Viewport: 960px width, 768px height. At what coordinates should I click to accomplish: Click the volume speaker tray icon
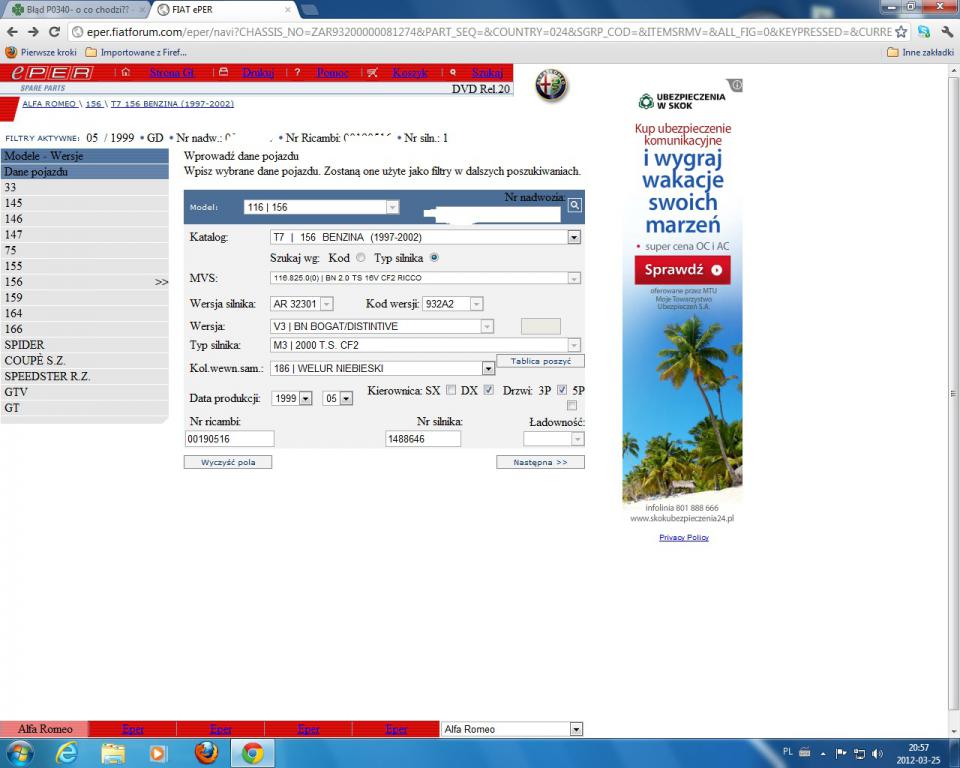[877, 753]
